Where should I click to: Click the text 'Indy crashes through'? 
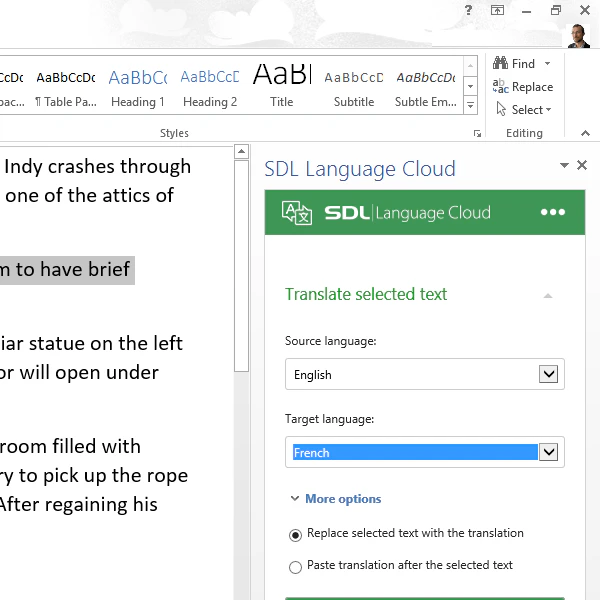click(98, 167)
